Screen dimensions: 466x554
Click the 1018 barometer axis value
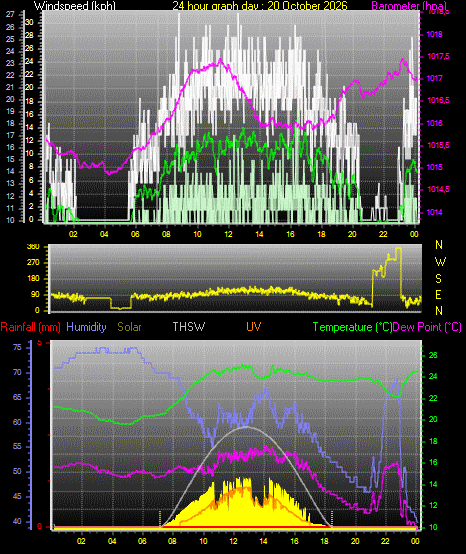coord(435,35)
